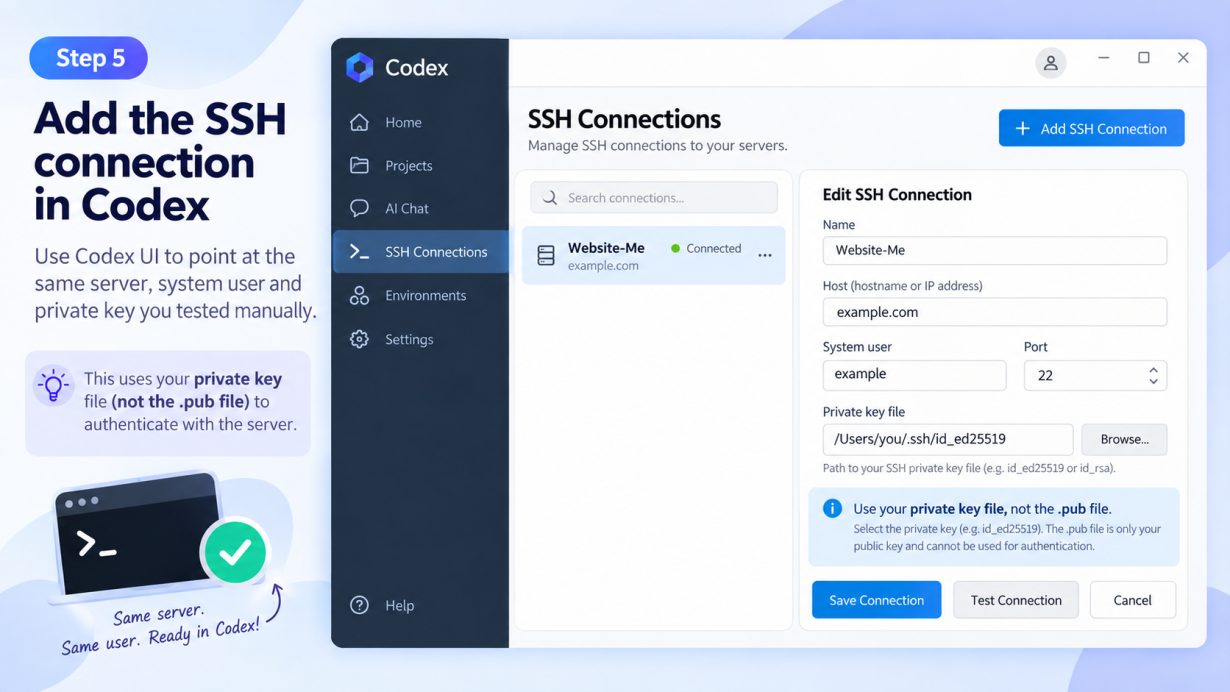1230x692 pixels.
Task: Save Connection with blue button
Action: (876, 600)
